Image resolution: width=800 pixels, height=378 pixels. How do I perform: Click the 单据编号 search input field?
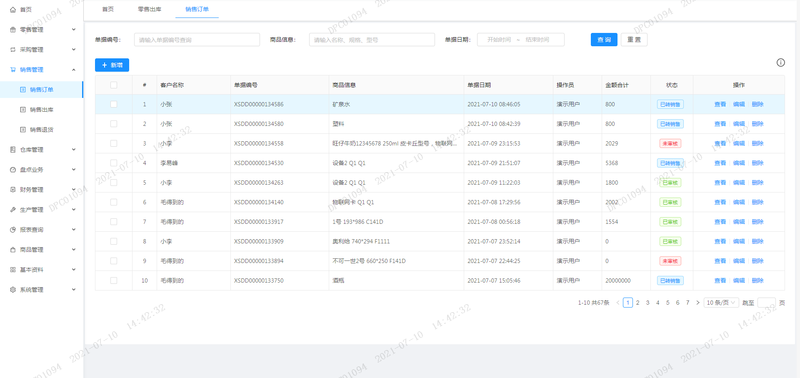click(197, 40)
